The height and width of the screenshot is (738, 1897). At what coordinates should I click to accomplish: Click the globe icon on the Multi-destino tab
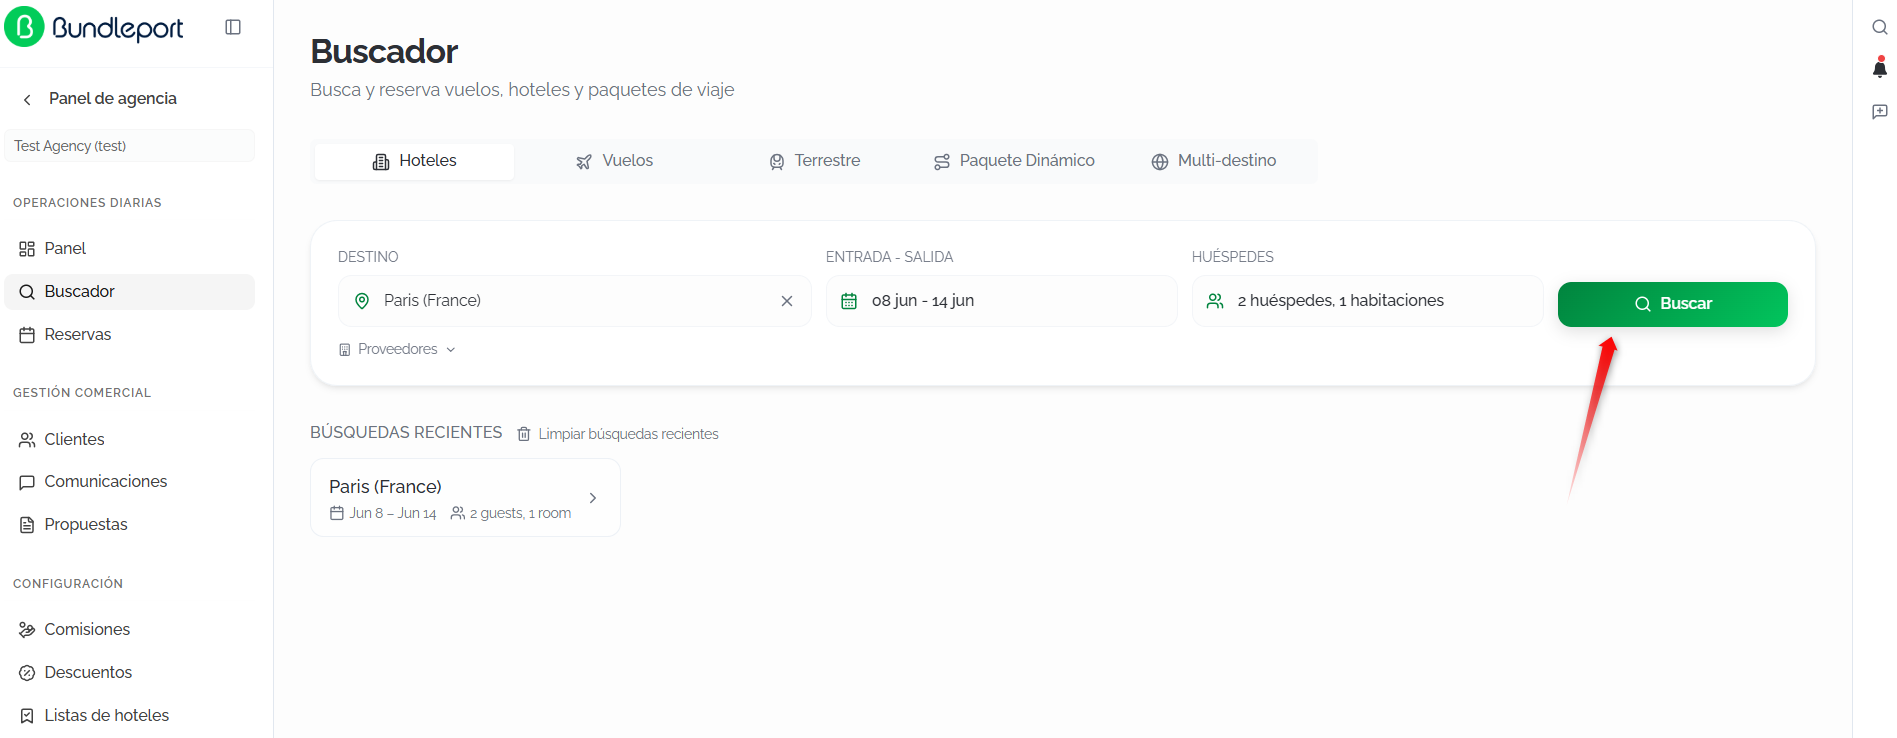pos(1160,162)
